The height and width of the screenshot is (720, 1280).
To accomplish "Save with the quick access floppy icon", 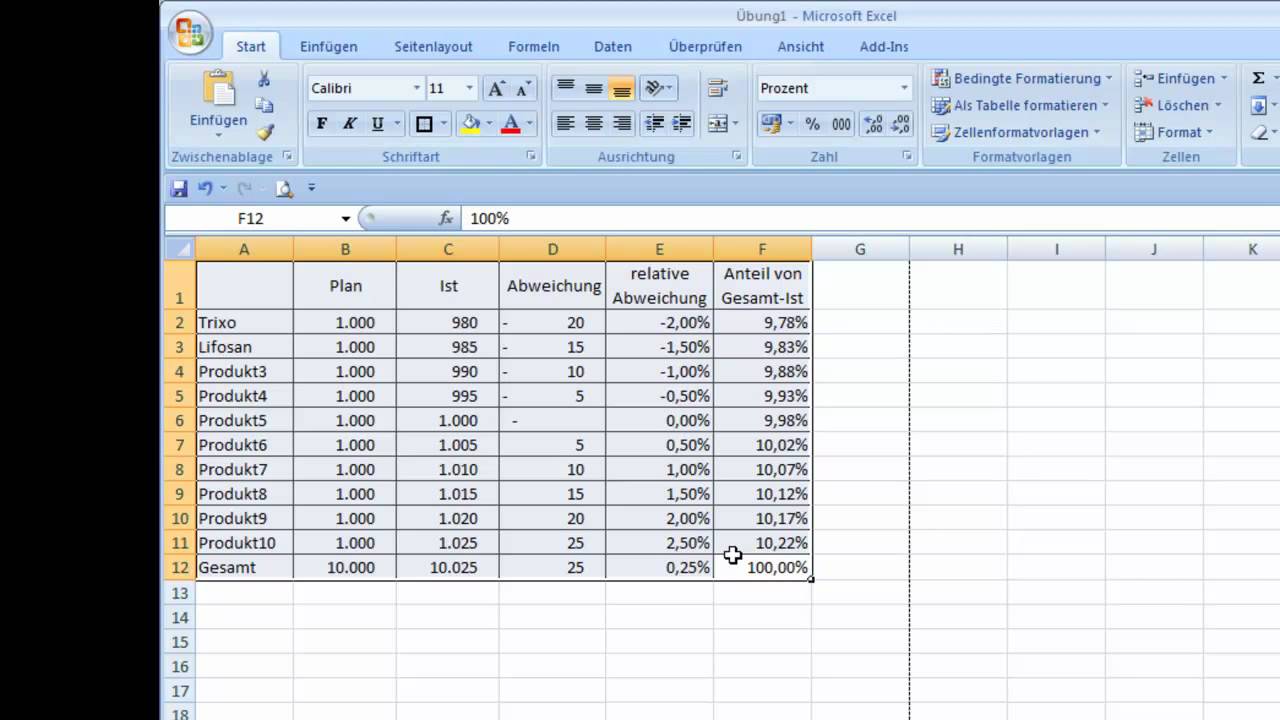I will (x=180, y=187).
